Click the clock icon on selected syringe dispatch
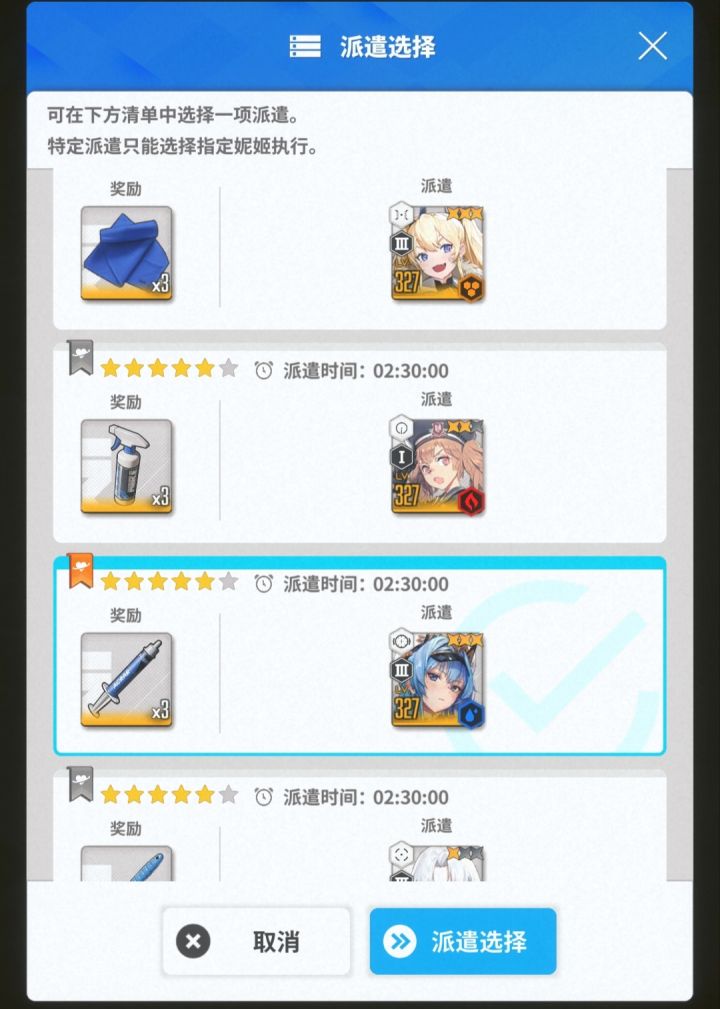 pyautogui.click(x=264, y=584)
